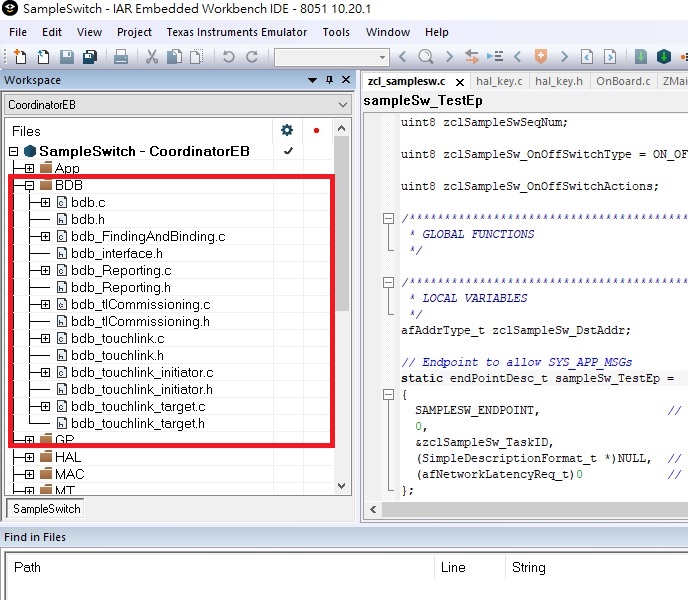This screenshot has width=688, height=600.
Task: Collapse the GLOBAL FUNCTIONS comment fold
Action: pos(388,218)
